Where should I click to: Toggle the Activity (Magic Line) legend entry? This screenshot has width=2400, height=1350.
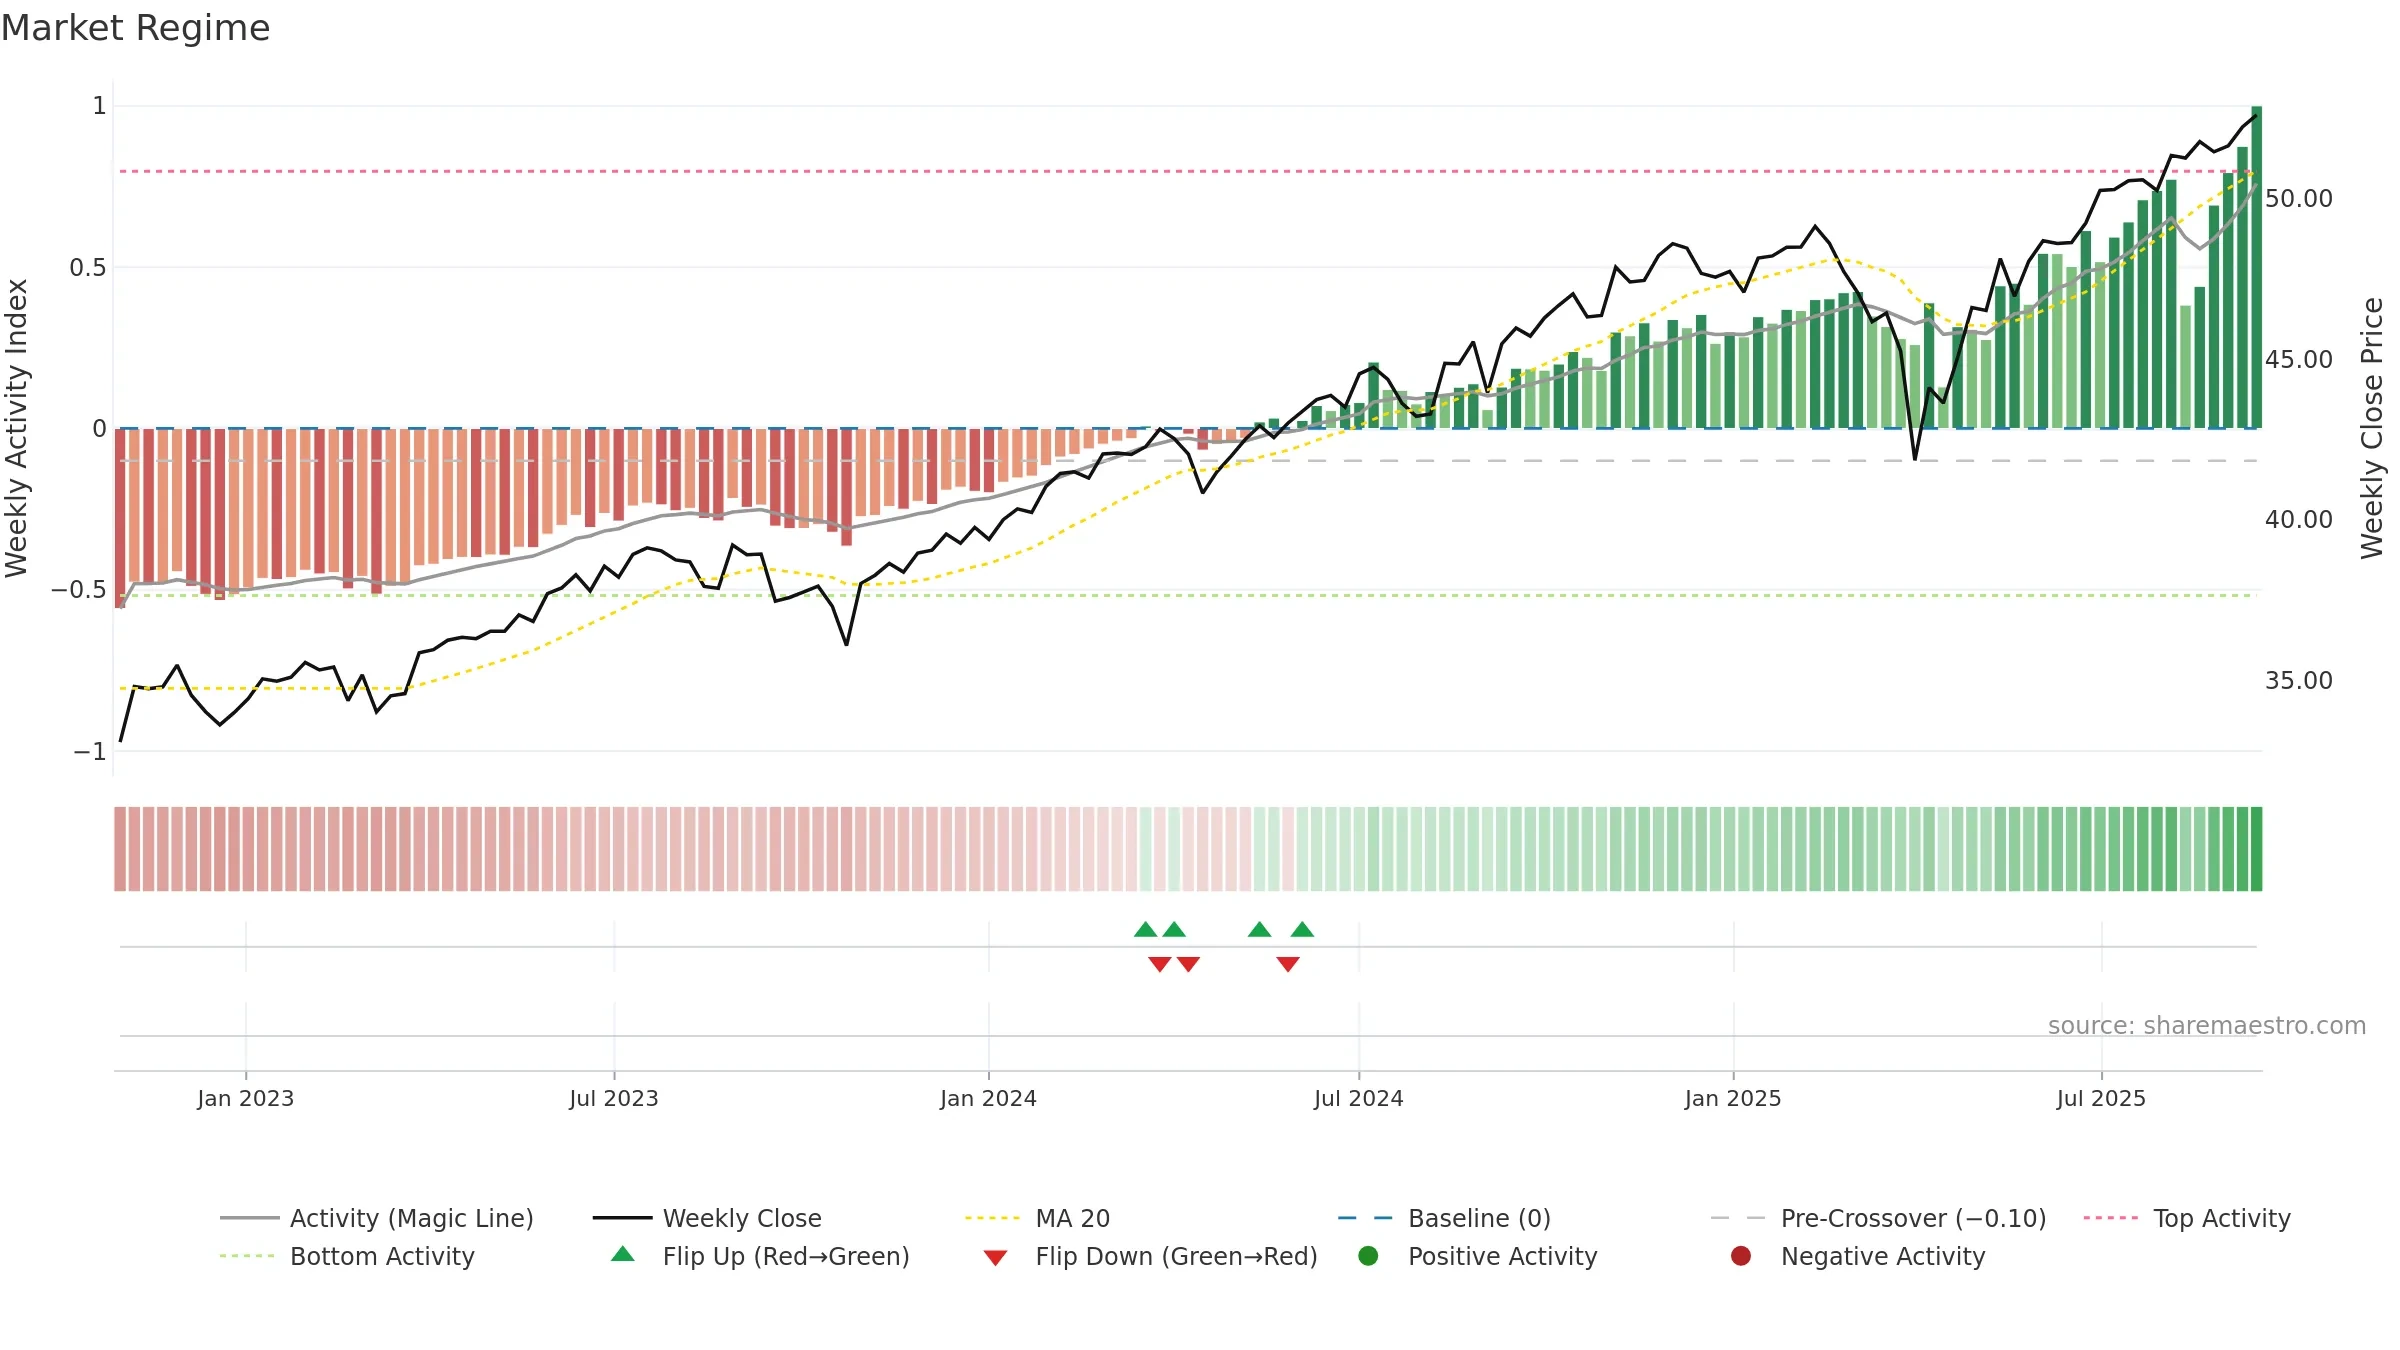377,1218
